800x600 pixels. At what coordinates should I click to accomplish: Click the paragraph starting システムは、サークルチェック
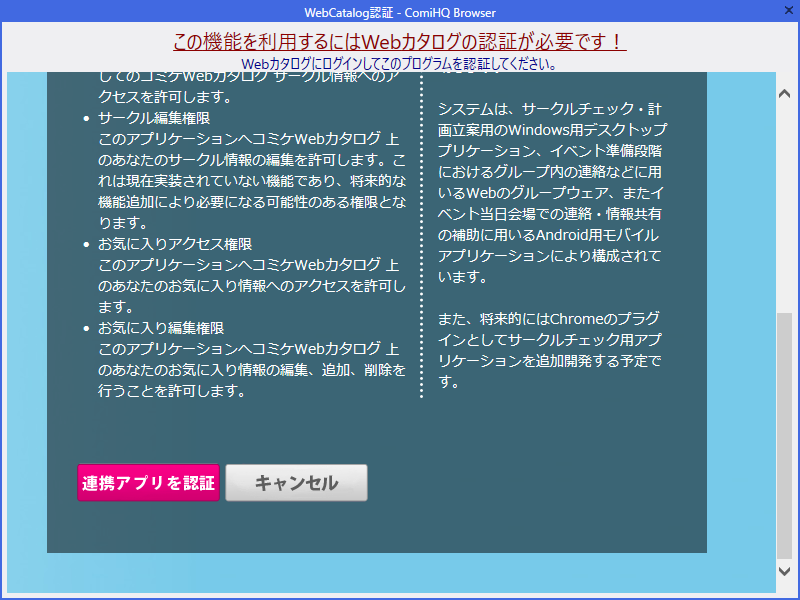(x=552, y=193)
